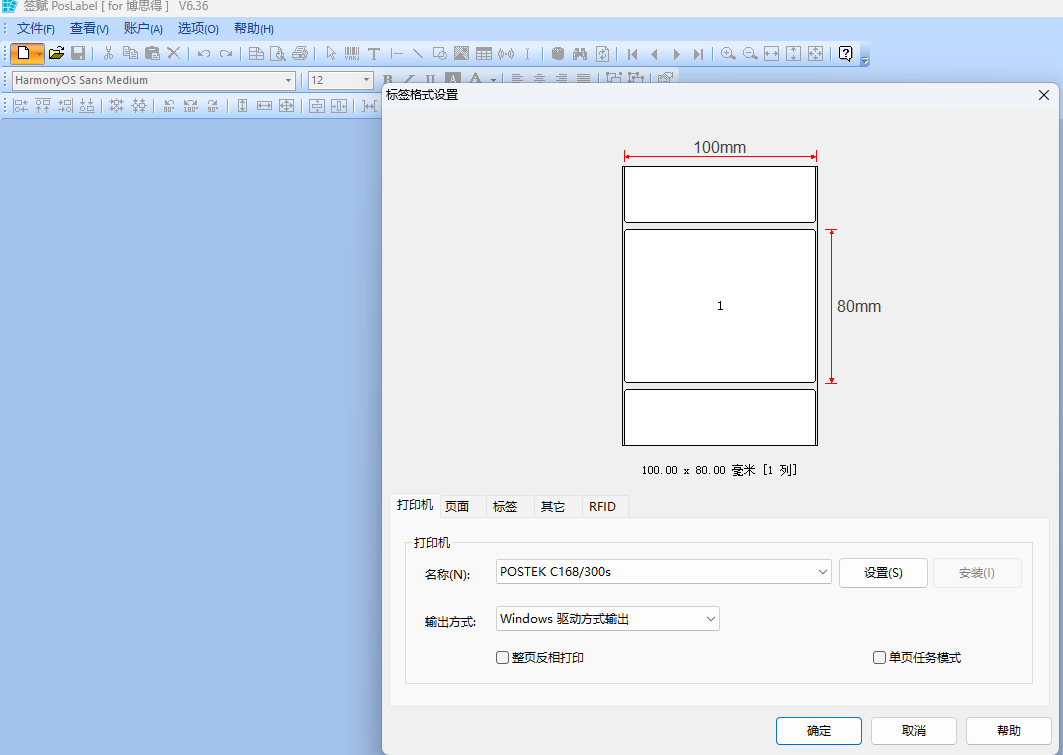Go to first record icon
1063x755 pixels.
coord(633,54)
